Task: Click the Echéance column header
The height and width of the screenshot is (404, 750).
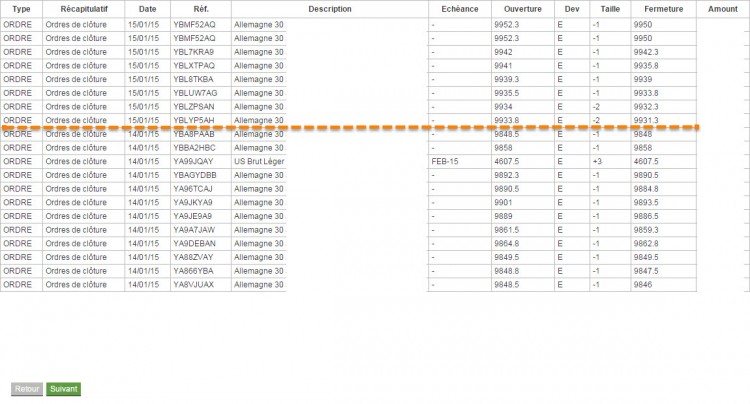Action: pyautogui.click(x=460, y=9)
